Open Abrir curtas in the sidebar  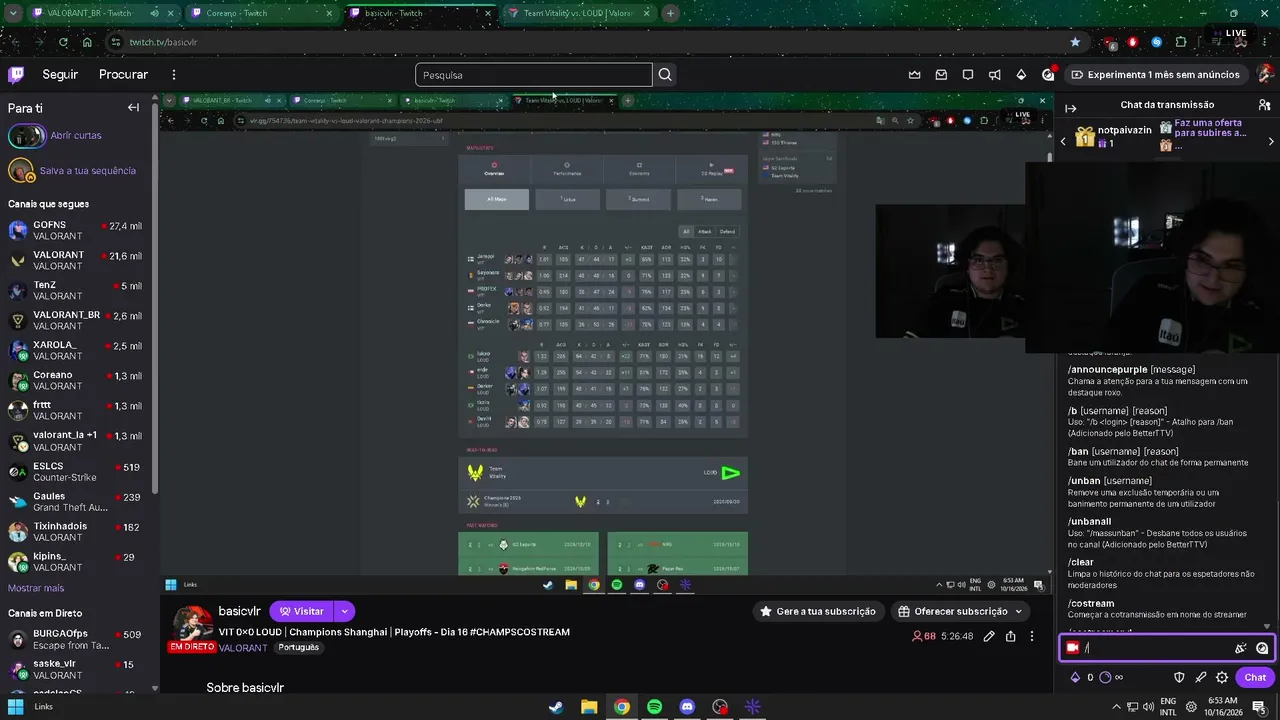click(76, 135)
